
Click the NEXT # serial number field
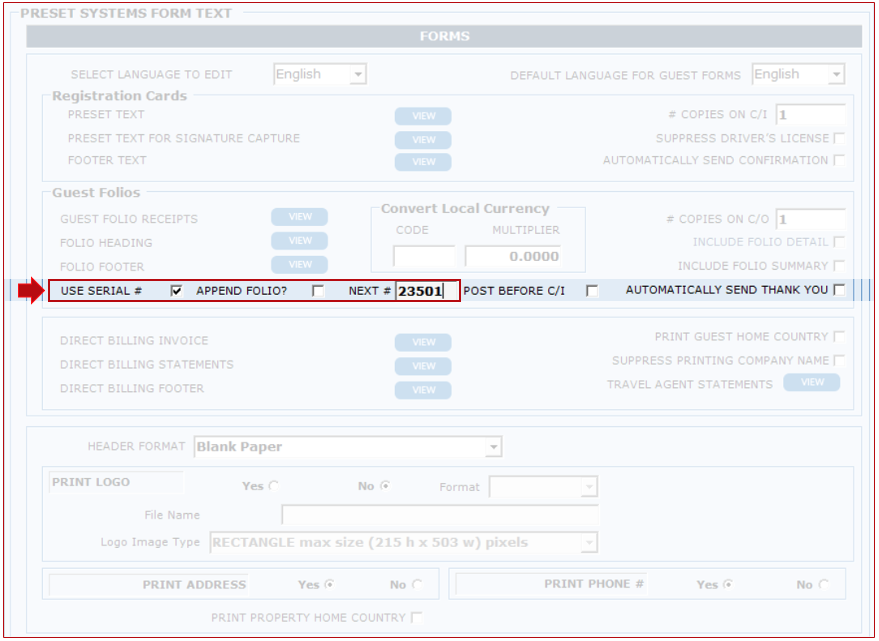click(x=426, y=291)
